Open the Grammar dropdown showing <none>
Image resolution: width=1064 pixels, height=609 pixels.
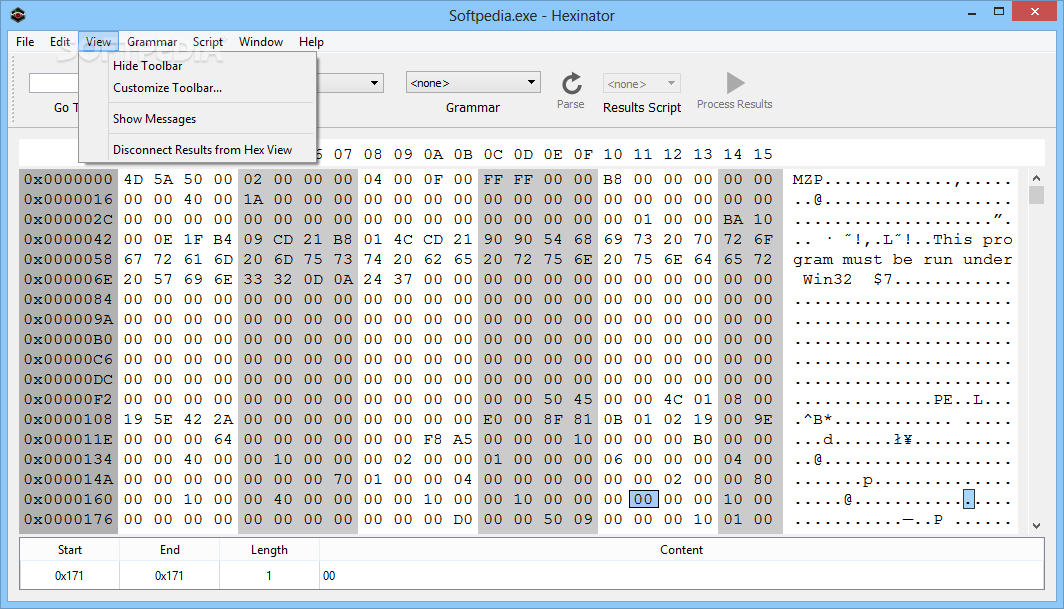point(473,83)
